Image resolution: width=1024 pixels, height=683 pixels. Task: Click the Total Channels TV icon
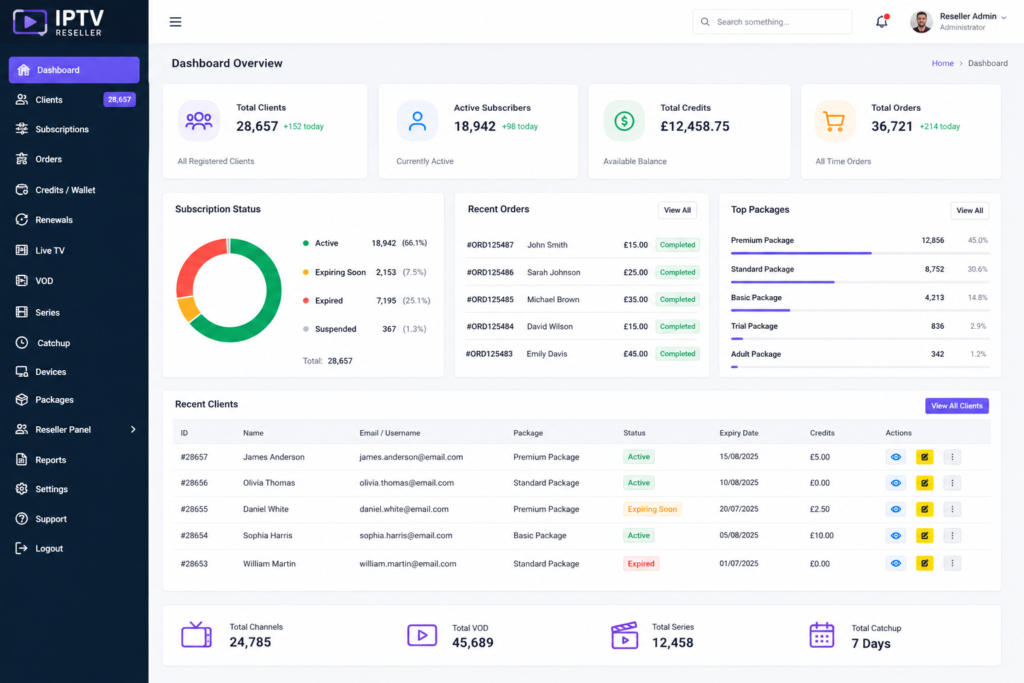click(197, 635)
